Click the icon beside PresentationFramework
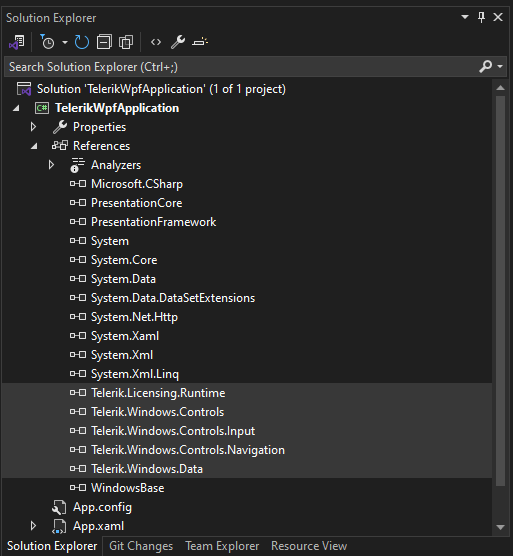Viewport: 513px width, 556px height. 78,222
